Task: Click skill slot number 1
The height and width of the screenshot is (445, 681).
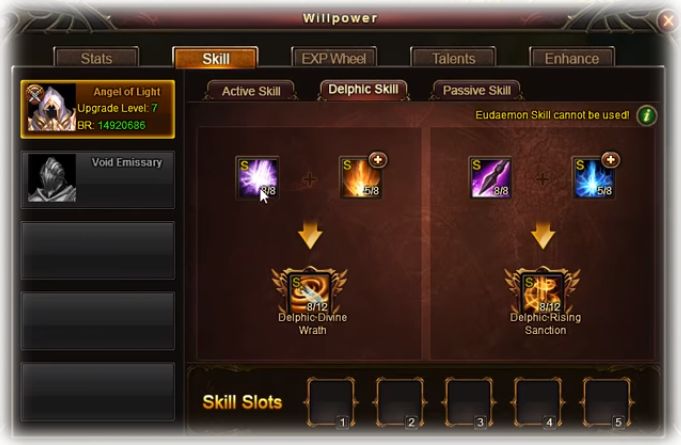Action: point(331,402)
